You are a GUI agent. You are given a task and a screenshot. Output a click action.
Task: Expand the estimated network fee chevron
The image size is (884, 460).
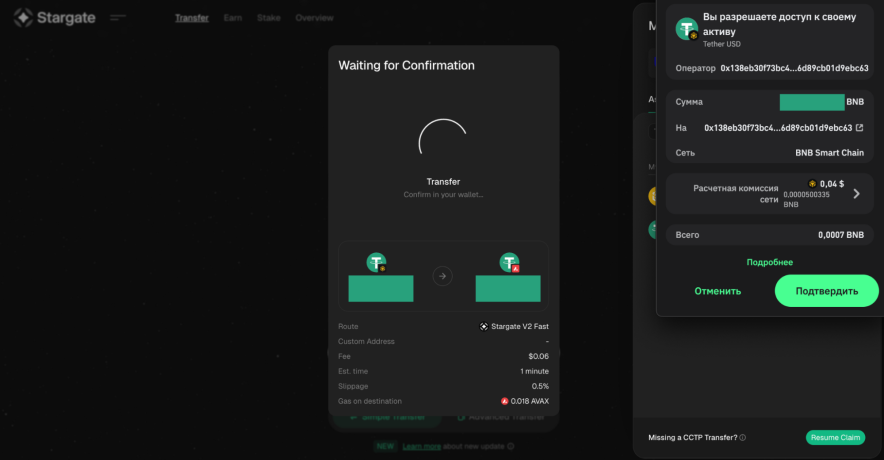point(856,193)
